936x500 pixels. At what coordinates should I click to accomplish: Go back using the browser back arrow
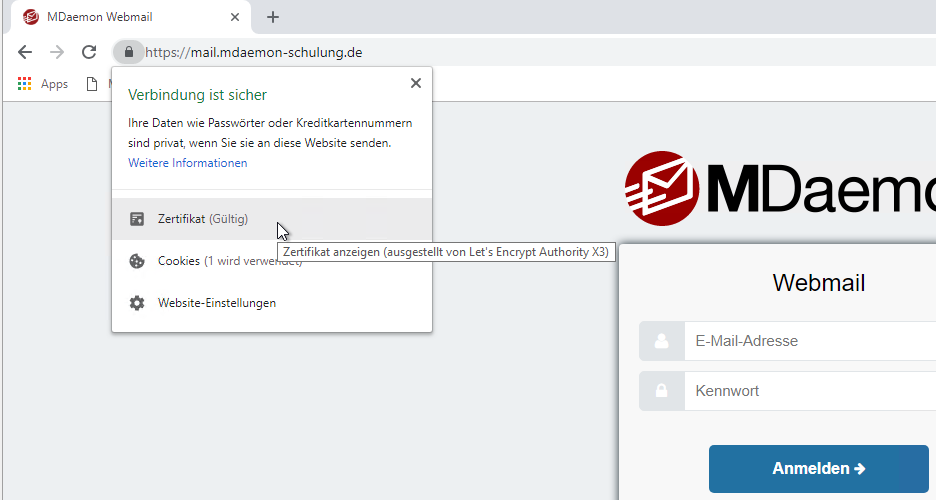coord(25,52)
